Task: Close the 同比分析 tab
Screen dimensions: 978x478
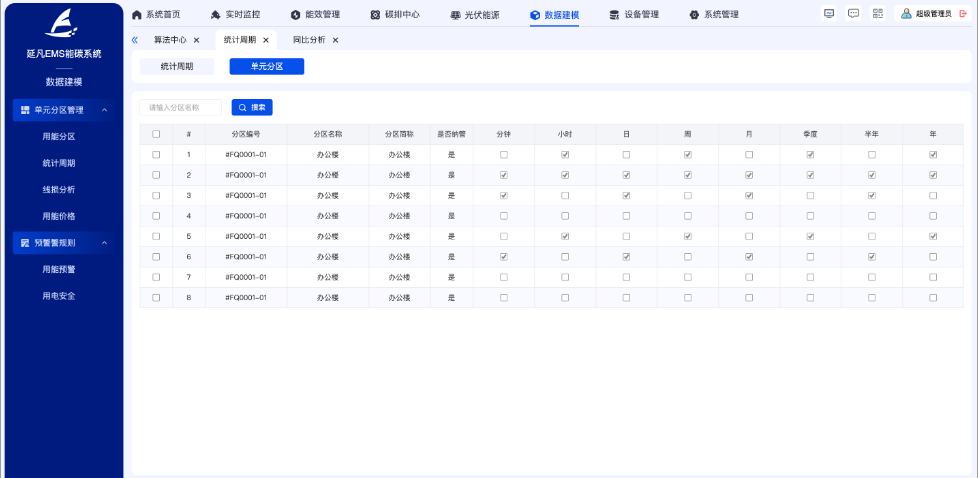Action: [335, 40]
